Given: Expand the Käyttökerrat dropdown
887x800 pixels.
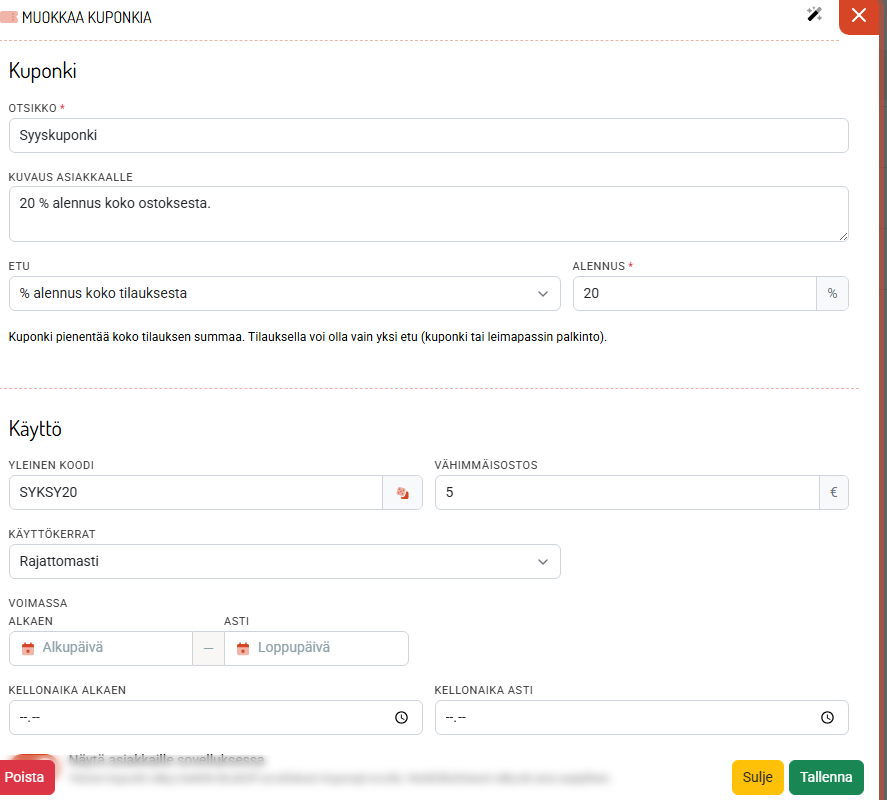Looking at the screenshot, I should tap(285, 561).
